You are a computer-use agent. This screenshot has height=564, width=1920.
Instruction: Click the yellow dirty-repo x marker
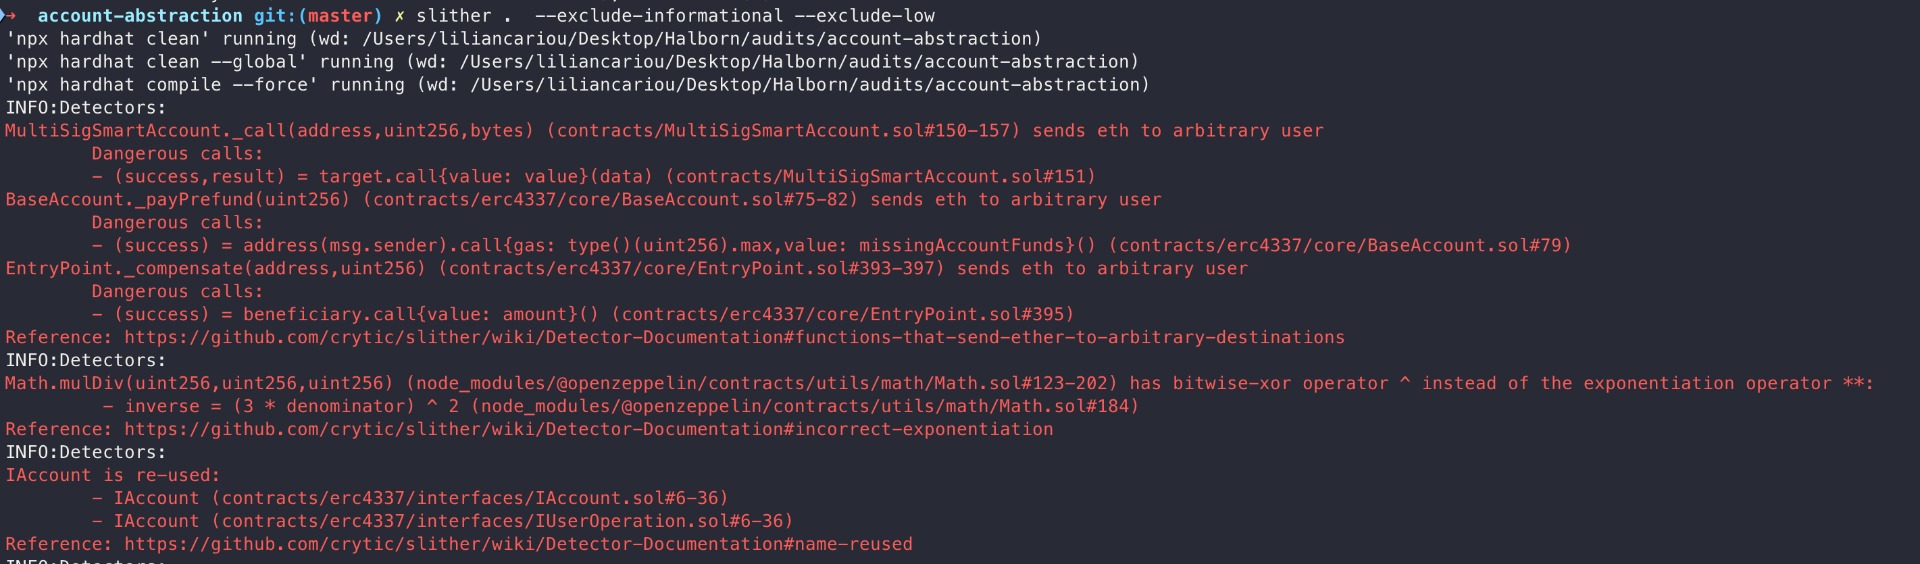point(400,16)
